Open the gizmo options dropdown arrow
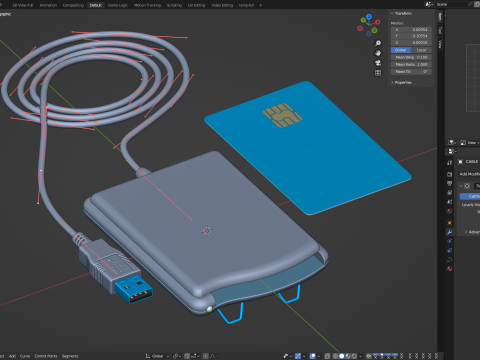The image size is (480, 360). [304, 356]
